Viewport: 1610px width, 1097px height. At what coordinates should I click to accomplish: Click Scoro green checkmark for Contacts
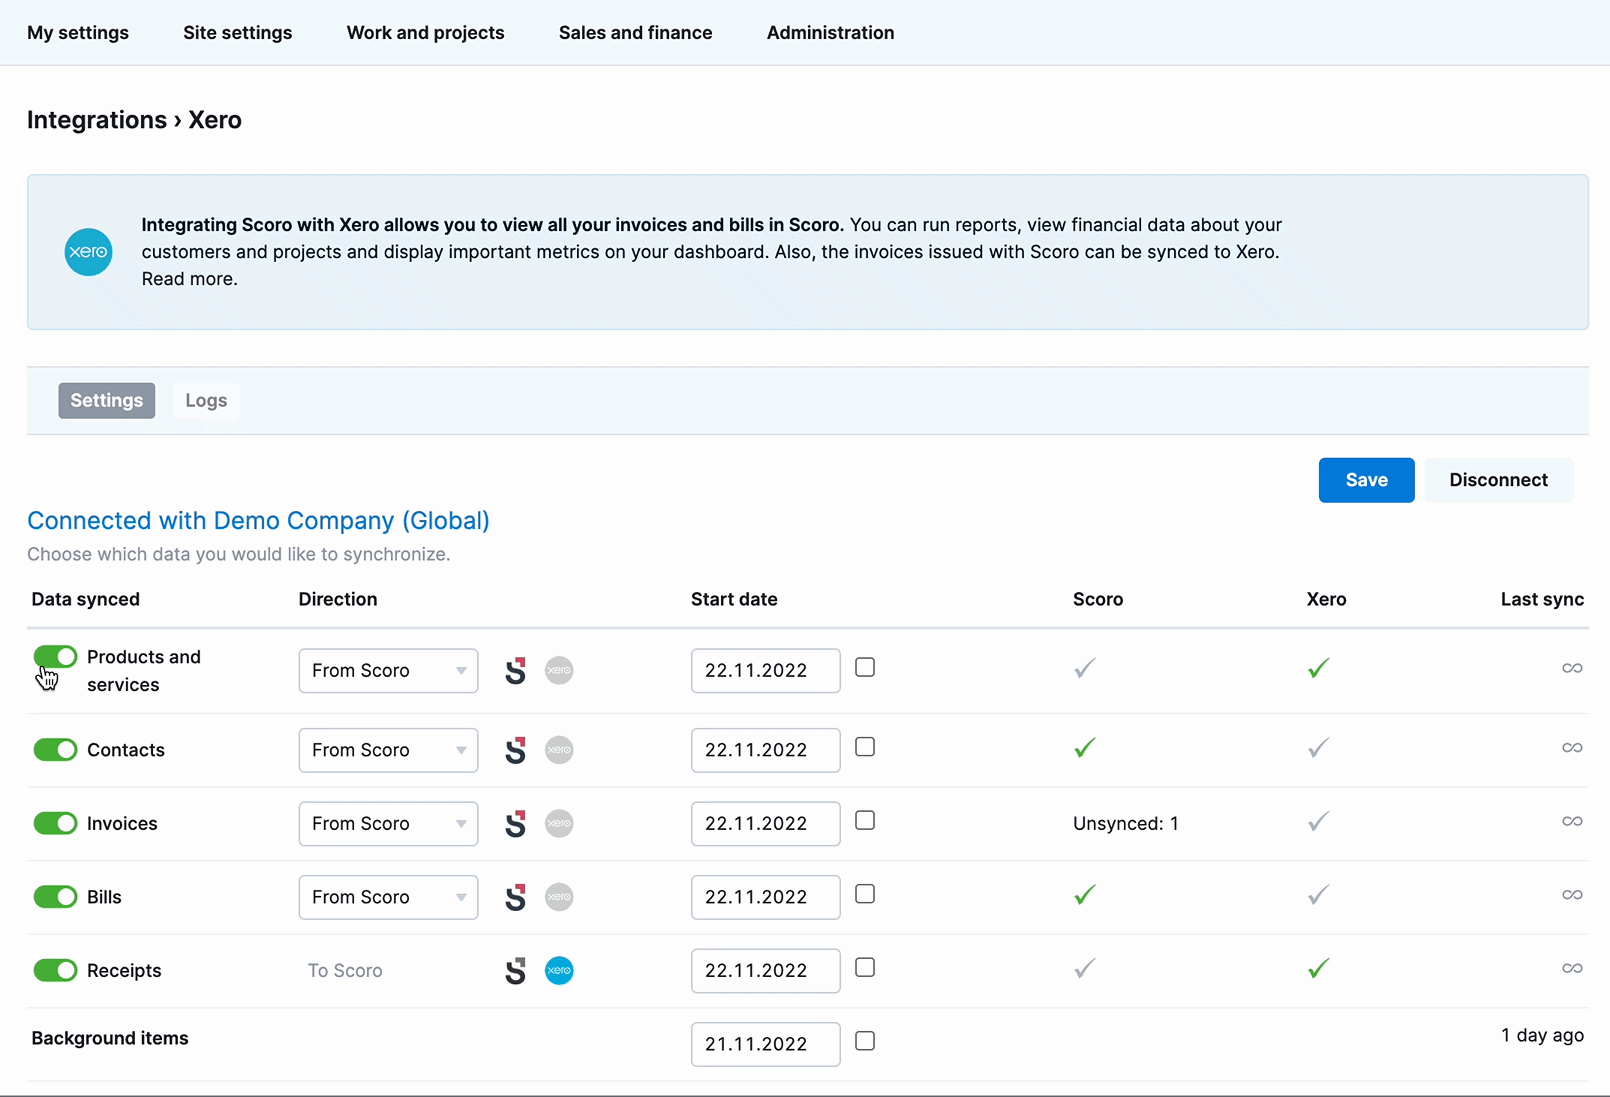[x=1085, y=748]
